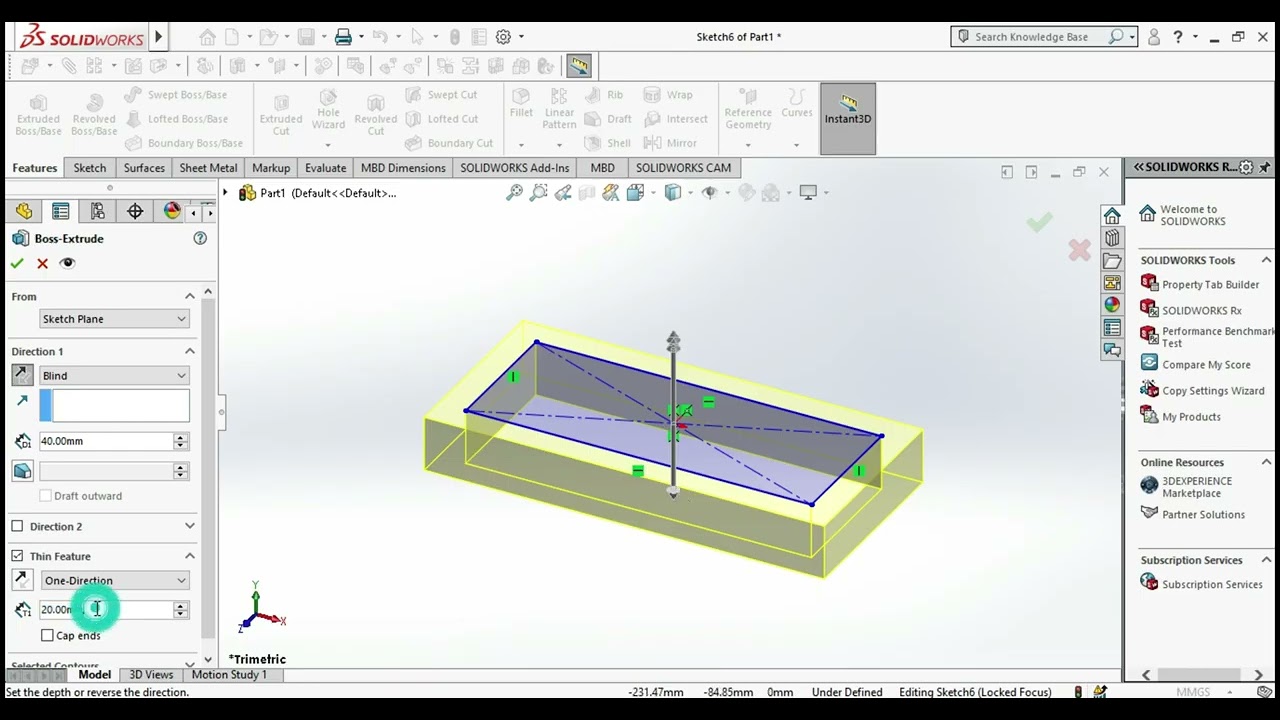
Task: Click the Thin Feature reverse direction button
Action: pos(22,580)
